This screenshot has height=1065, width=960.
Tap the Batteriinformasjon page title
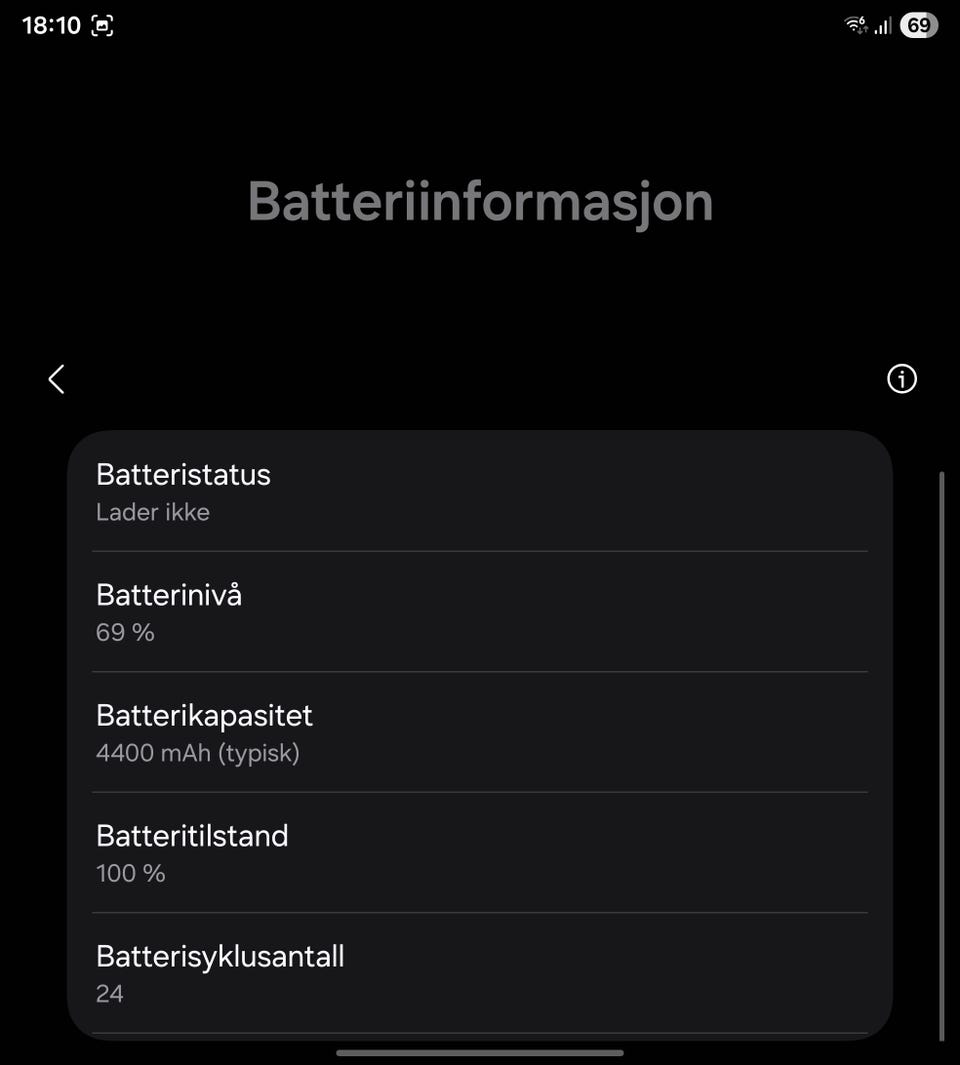coord(480,201)
